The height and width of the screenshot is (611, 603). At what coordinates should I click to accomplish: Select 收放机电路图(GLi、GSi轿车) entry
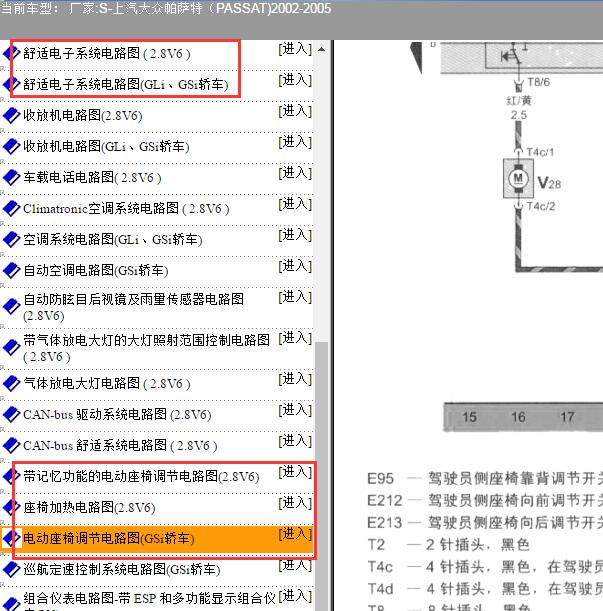(x=106, y=147)
